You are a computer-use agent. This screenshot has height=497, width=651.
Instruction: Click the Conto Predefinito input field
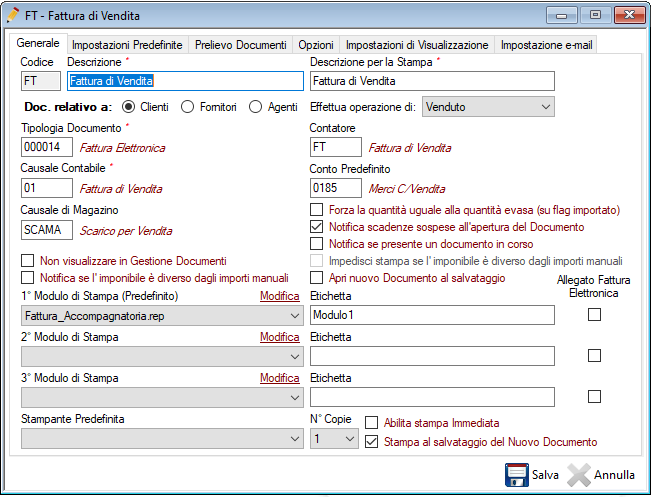(x=336, y=188)
